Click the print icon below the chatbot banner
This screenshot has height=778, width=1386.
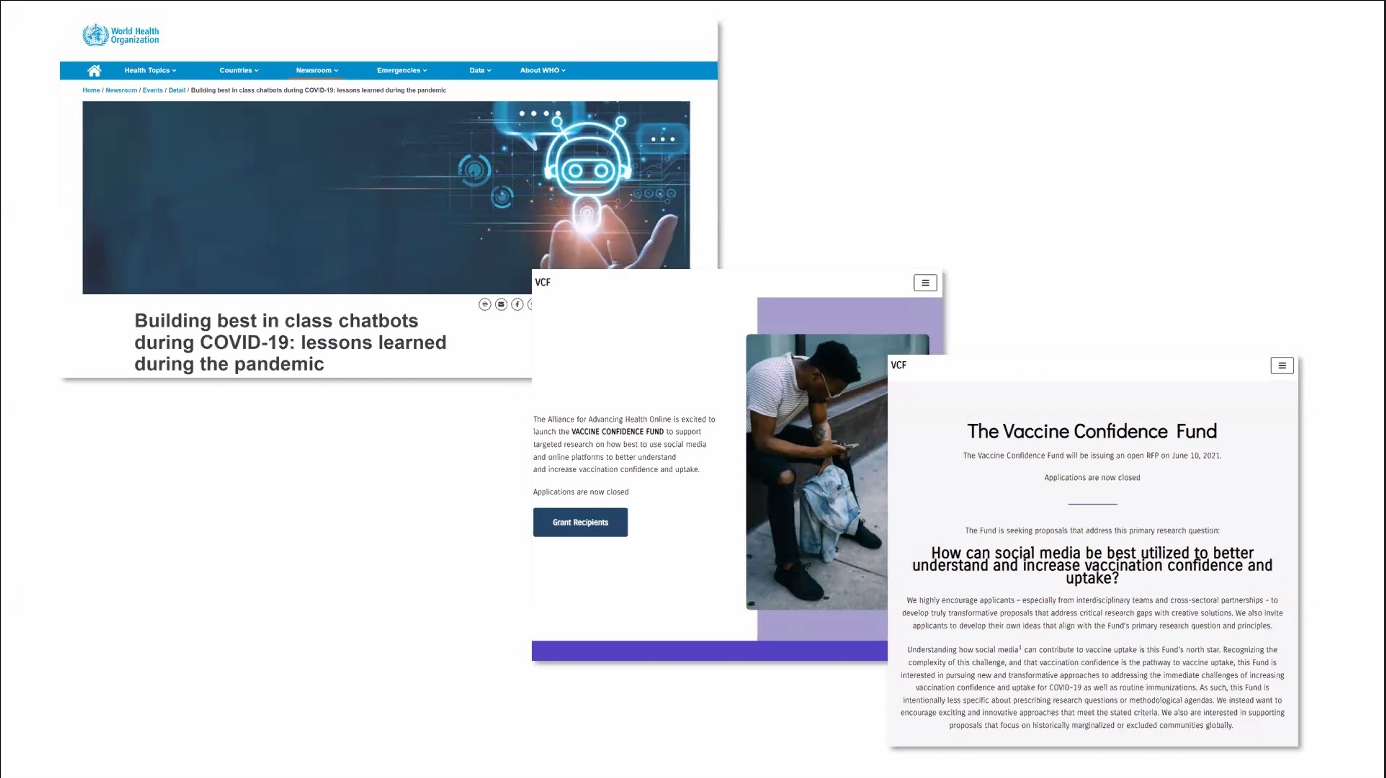tap(485, 304)
